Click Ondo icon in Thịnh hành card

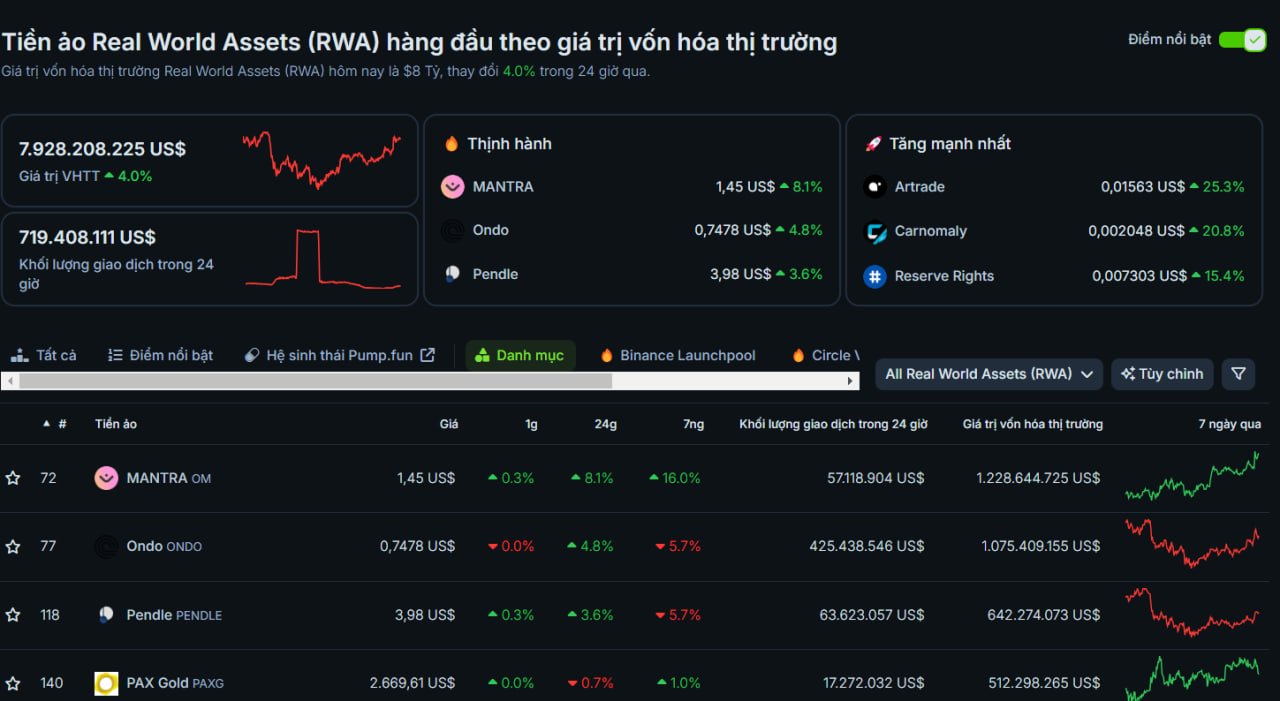point(453,231)
